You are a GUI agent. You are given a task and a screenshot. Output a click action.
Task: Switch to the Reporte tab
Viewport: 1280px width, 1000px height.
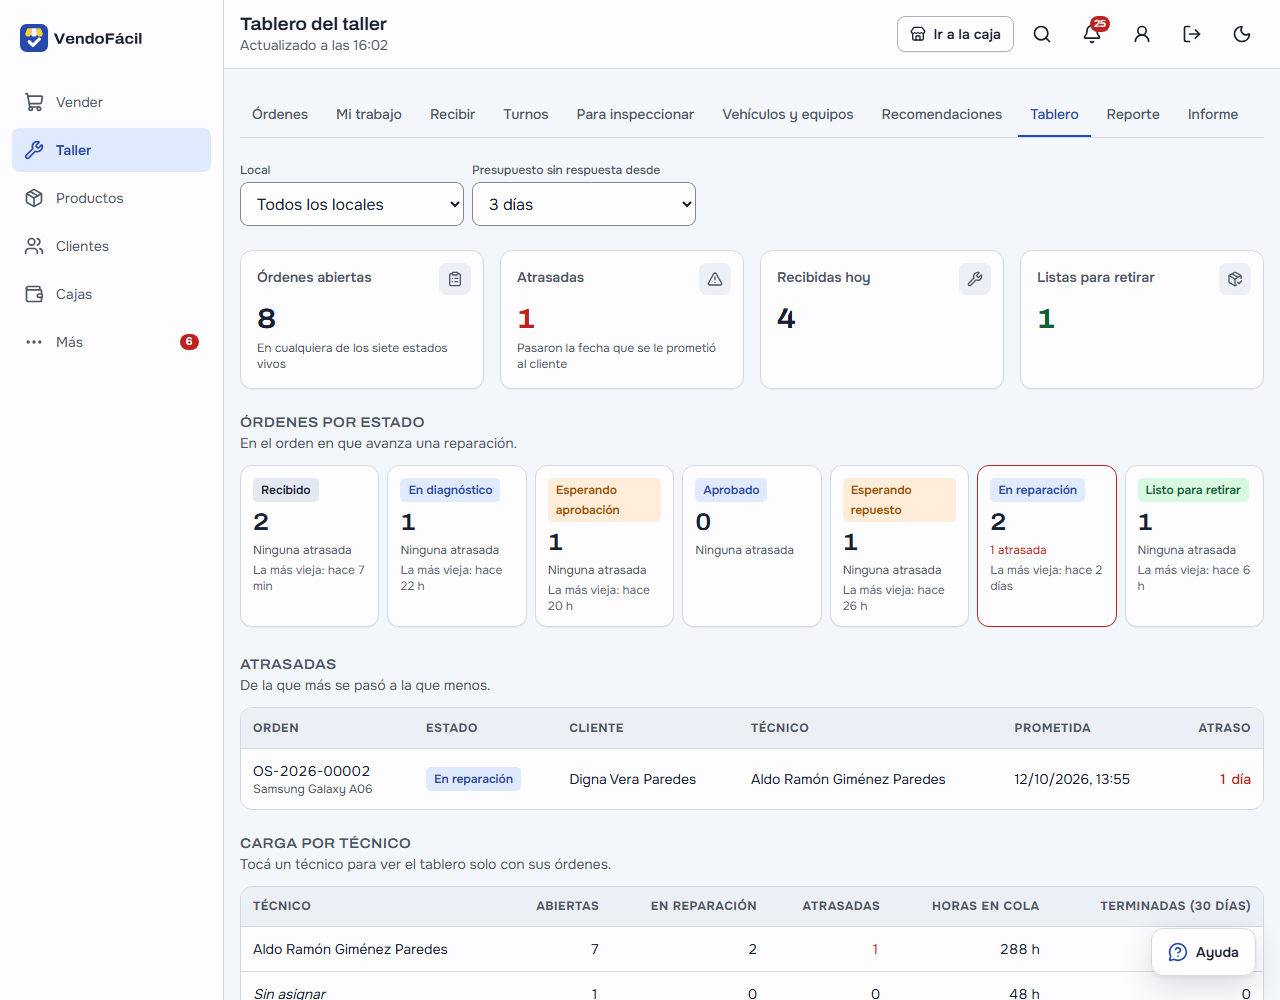[1133, 114]
